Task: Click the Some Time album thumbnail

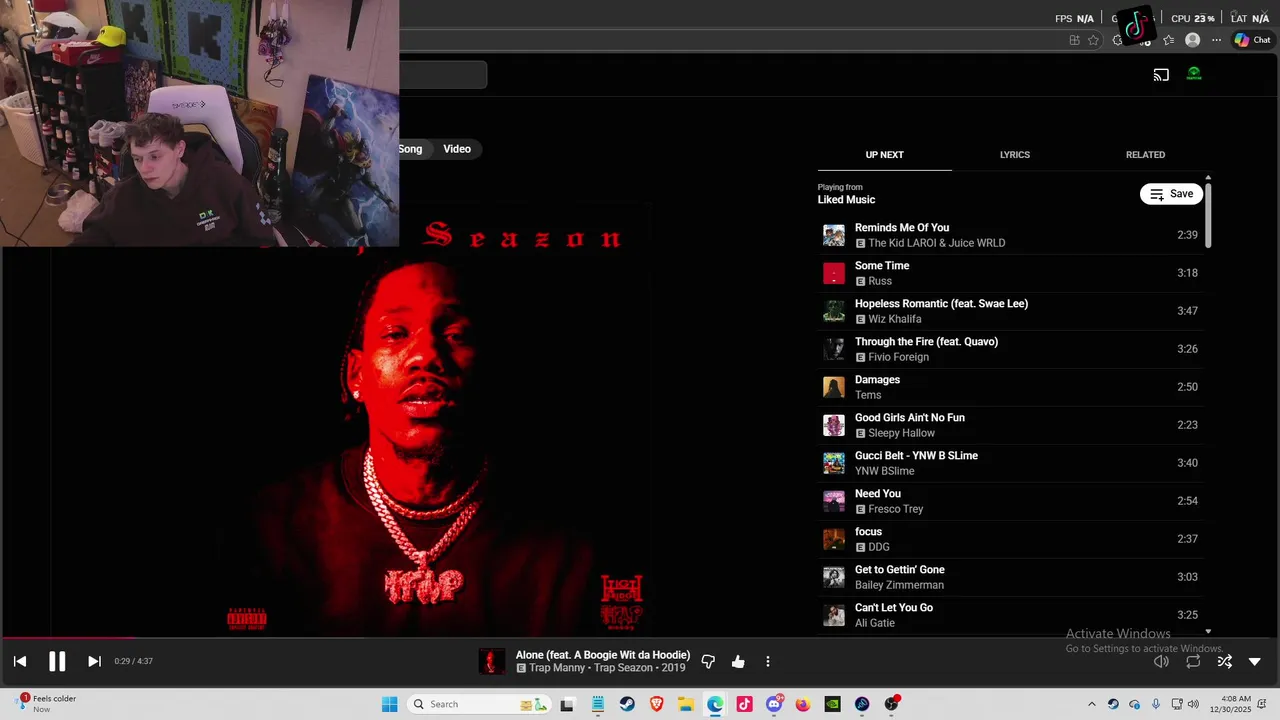Action: [x=834, y=273]
